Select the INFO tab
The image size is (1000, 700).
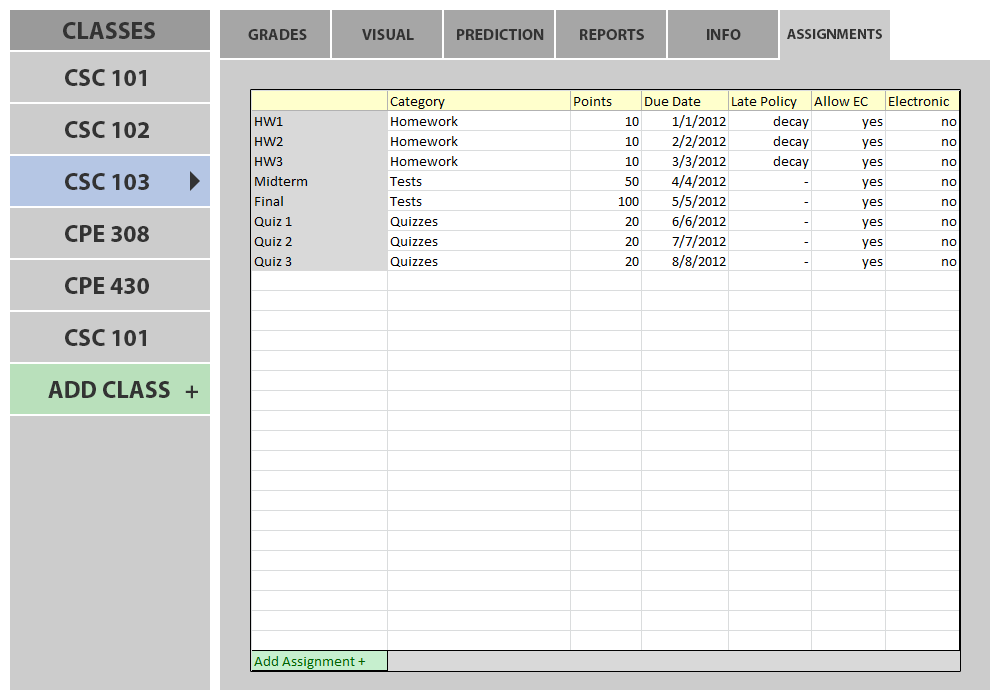723,35
